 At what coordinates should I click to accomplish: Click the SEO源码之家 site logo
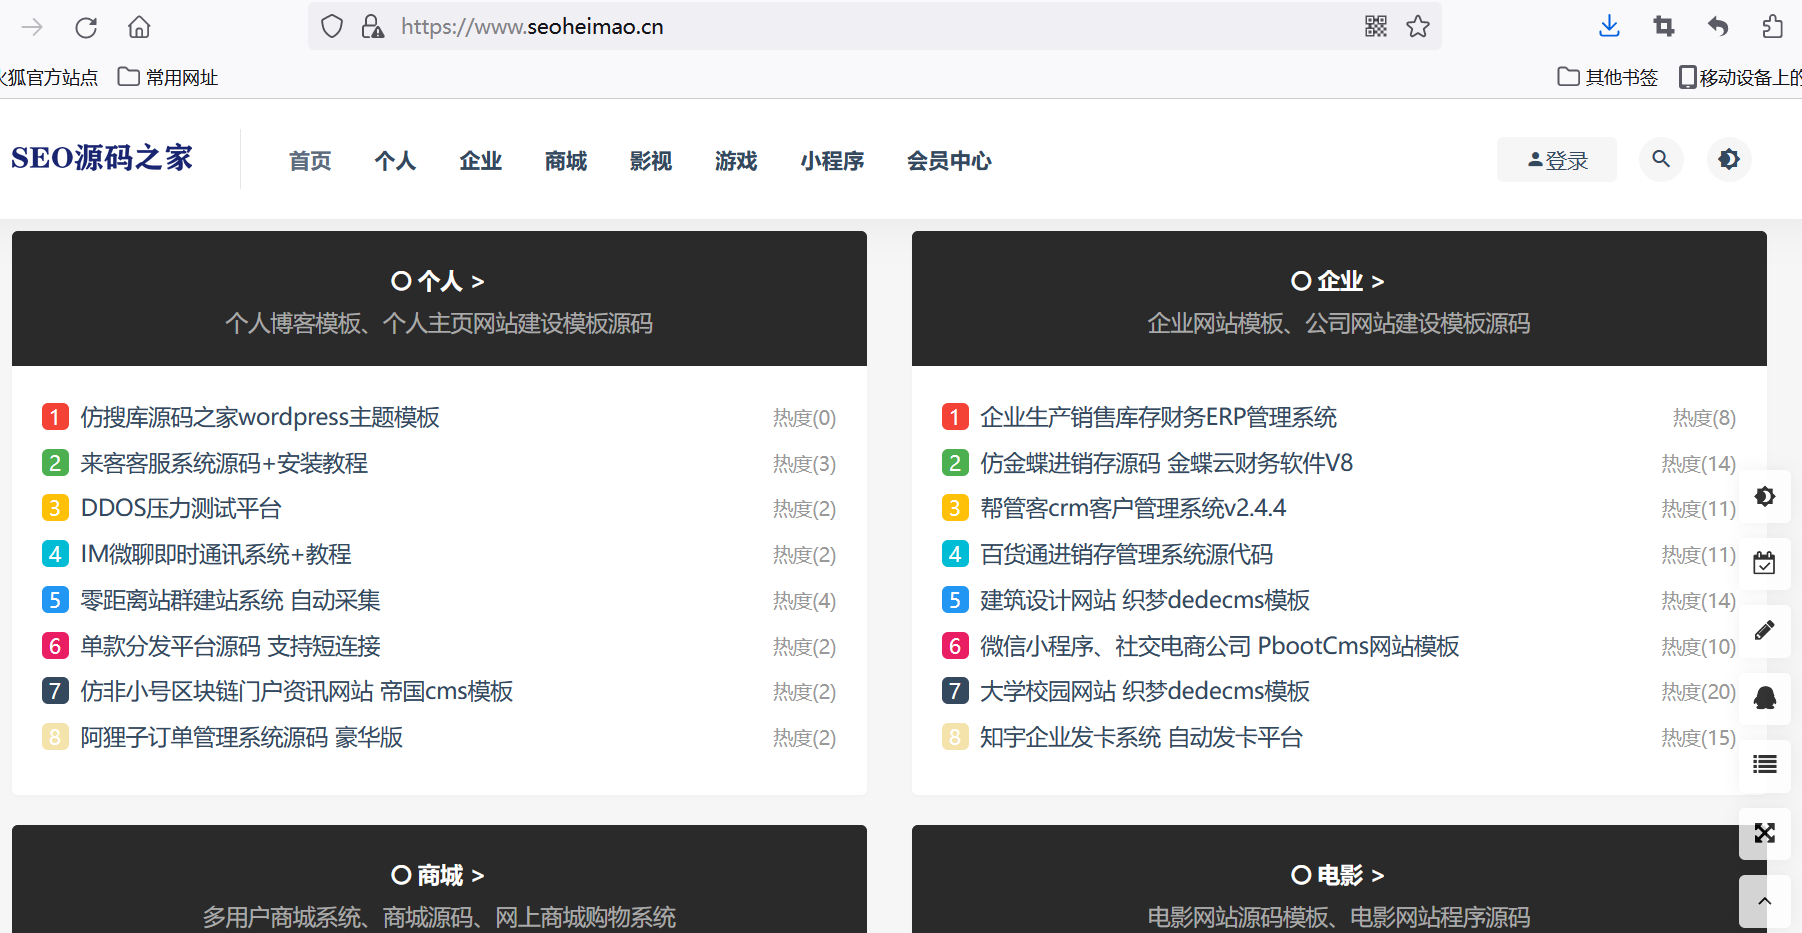tap(102, 158)
